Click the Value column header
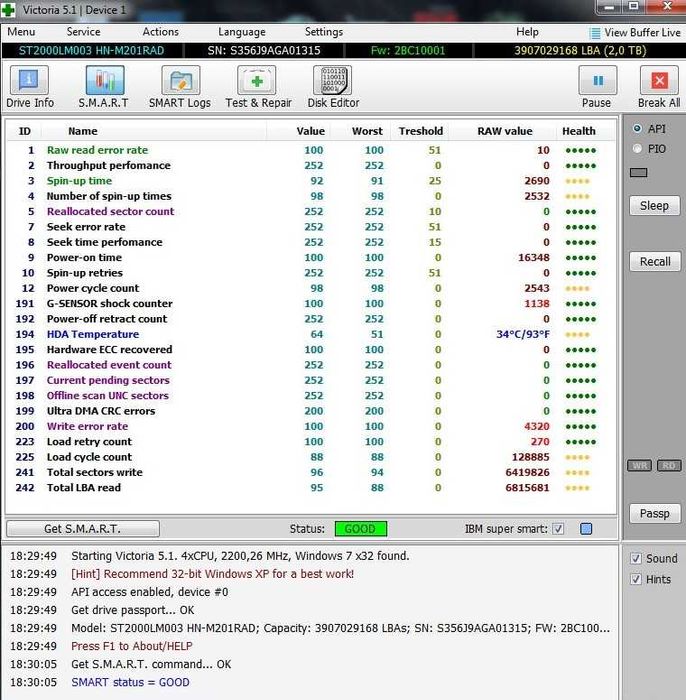 tap(311, 131)
